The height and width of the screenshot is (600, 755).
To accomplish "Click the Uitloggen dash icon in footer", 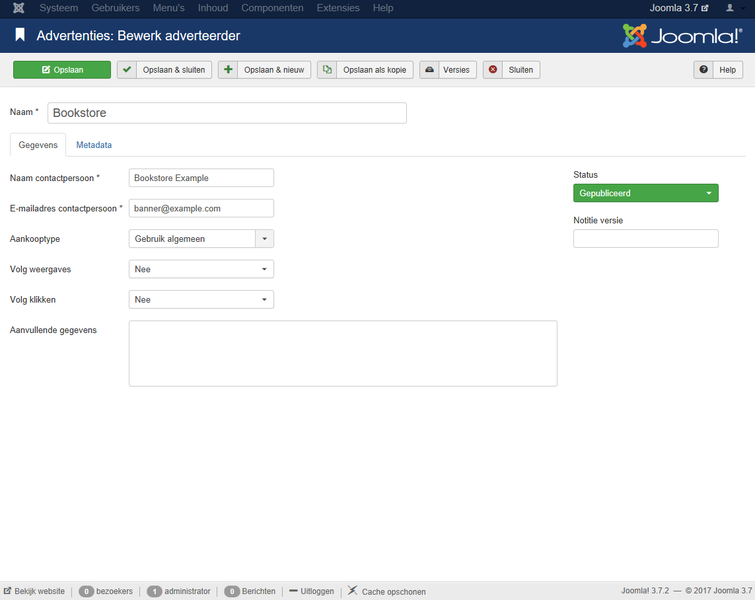I will click(293, 590).
